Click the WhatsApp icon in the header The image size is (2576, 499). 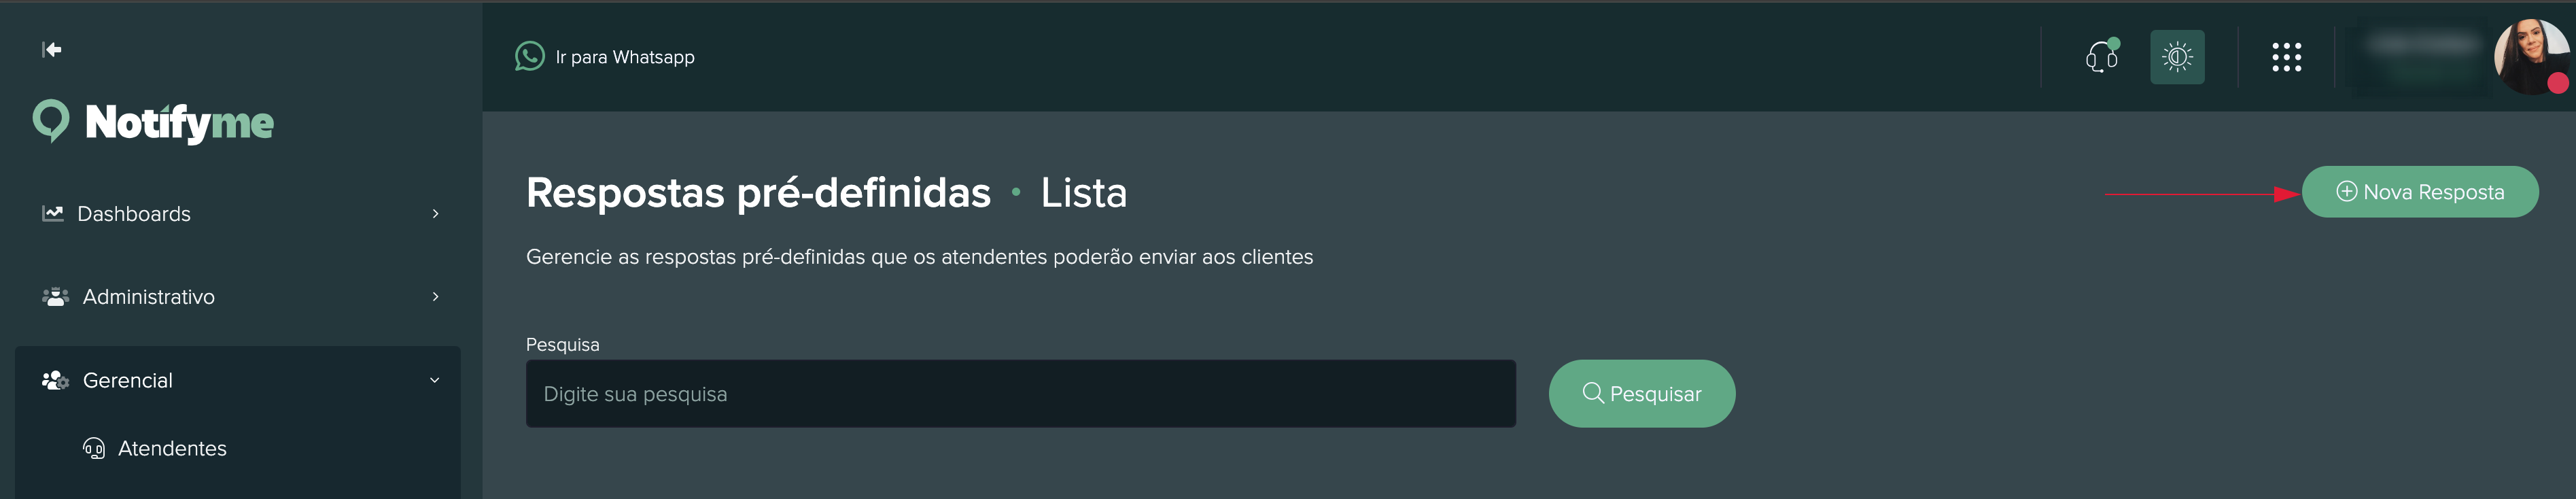(529, 57)
